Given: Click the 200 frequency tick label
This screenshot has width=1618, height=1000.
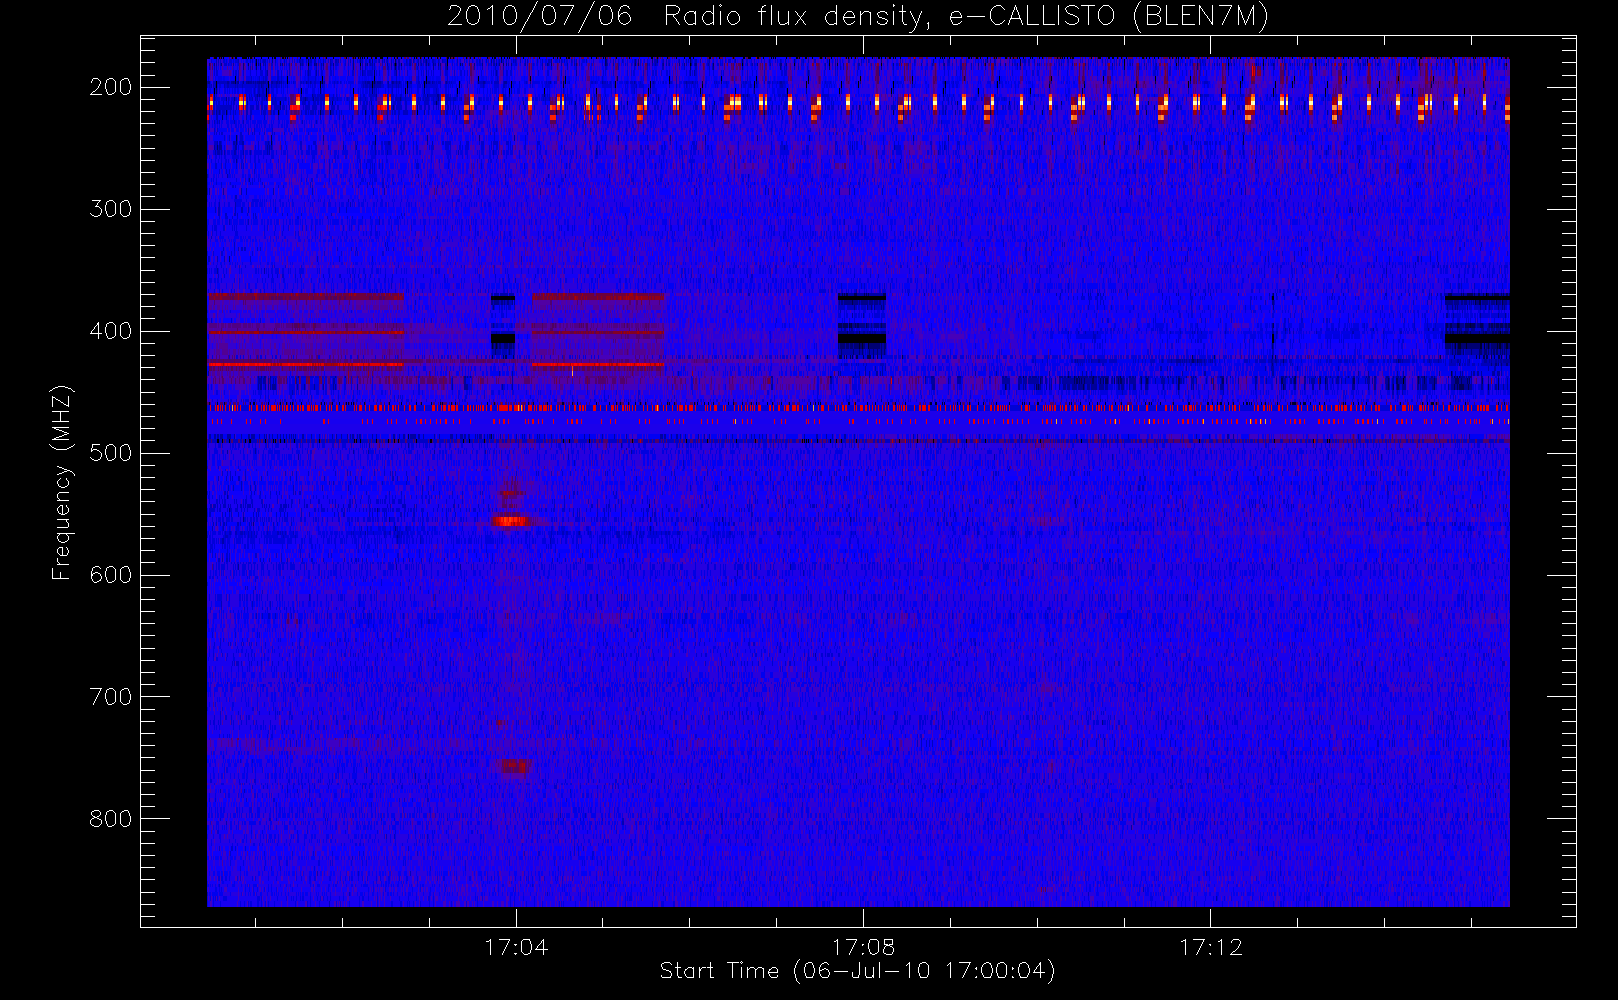Looking at the screenshot, I should (x=111, y=87).
